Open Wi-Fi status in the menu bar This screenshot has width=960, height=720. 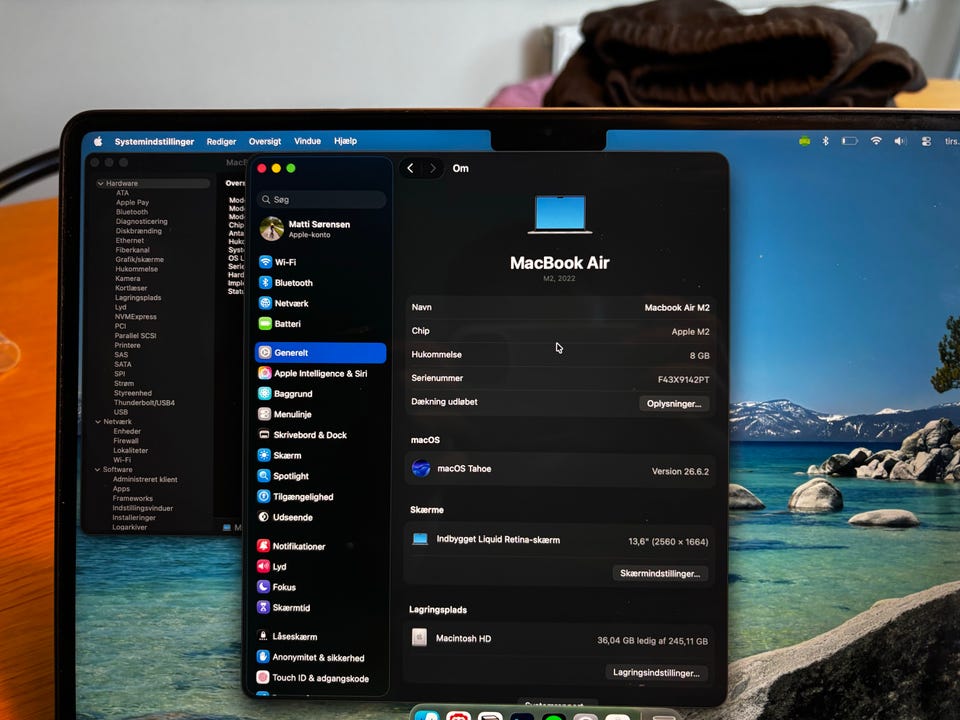click(x=876, y=141)
